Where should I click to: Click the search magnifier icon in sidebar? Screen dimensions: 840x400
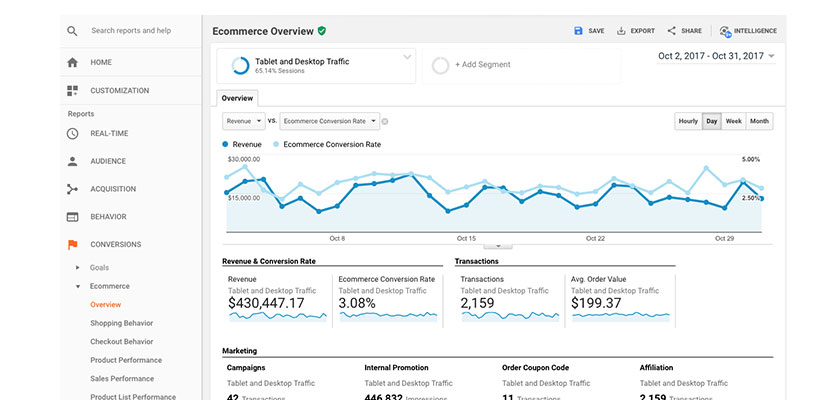72,31
